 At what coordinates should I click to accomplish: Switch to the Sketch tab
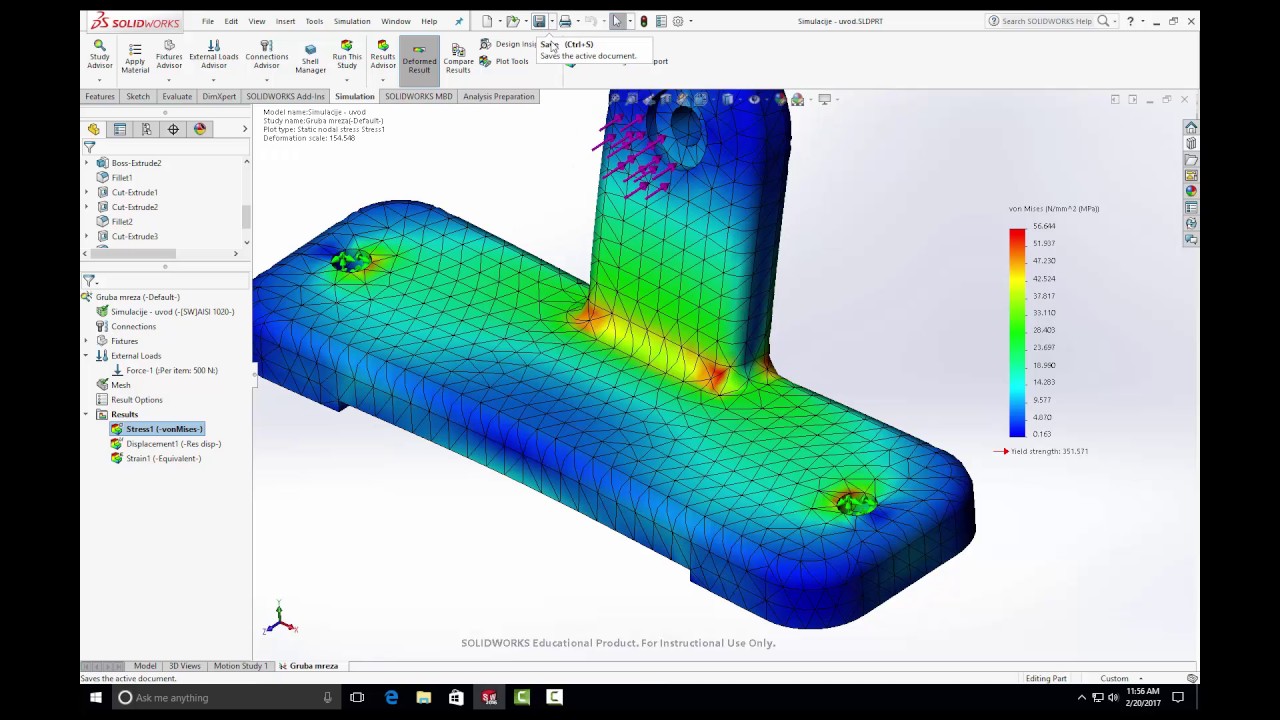[138, 96]
